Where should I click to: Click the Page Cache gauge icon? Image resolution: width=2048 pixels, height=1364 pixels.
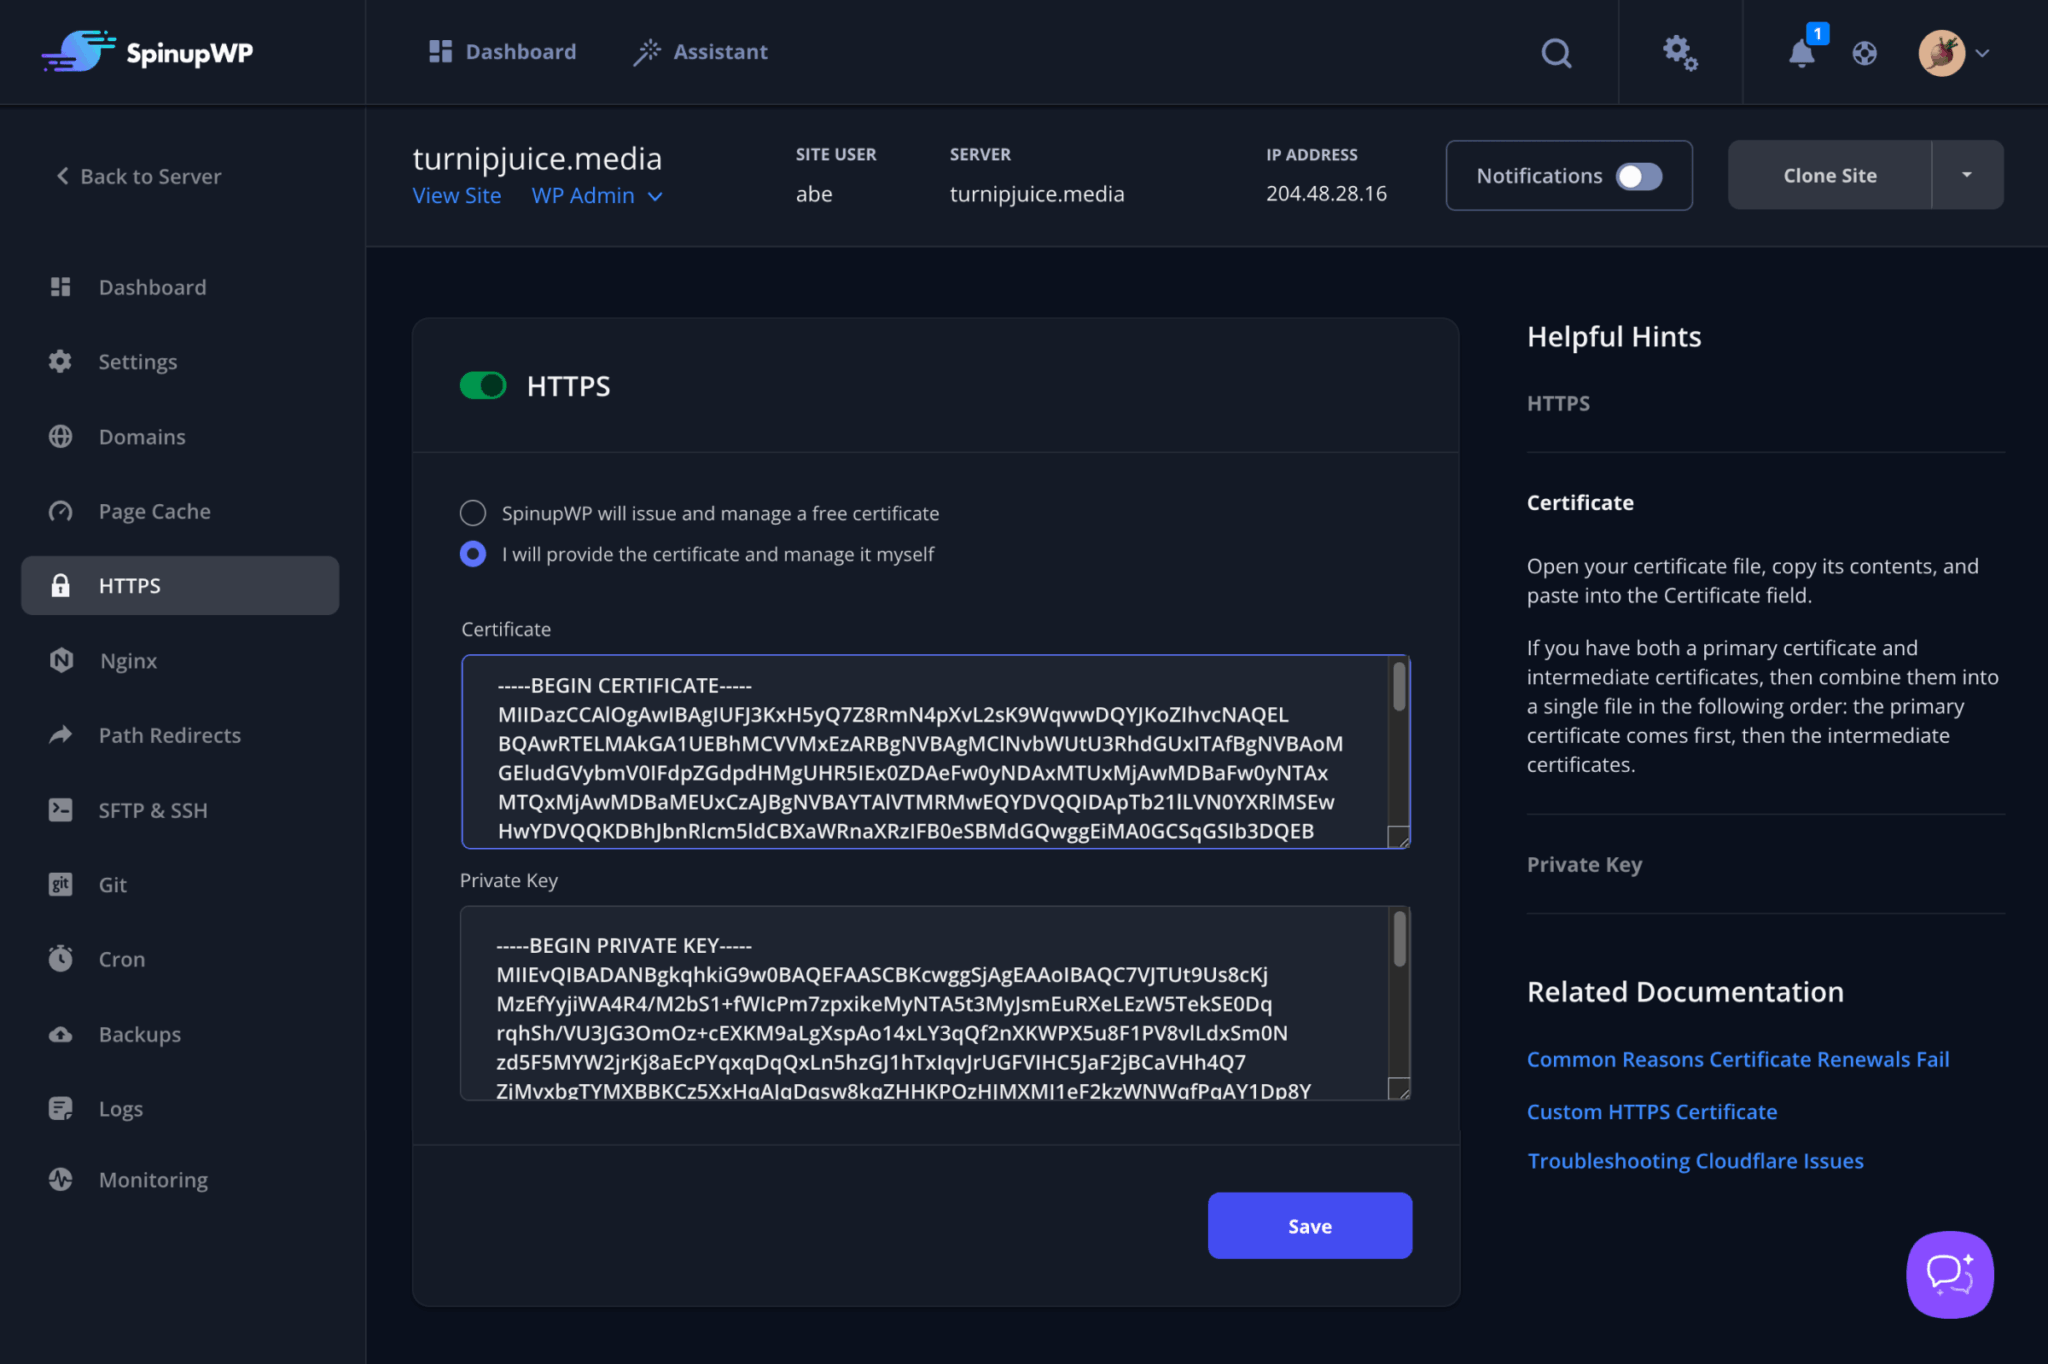click(61, 511)
